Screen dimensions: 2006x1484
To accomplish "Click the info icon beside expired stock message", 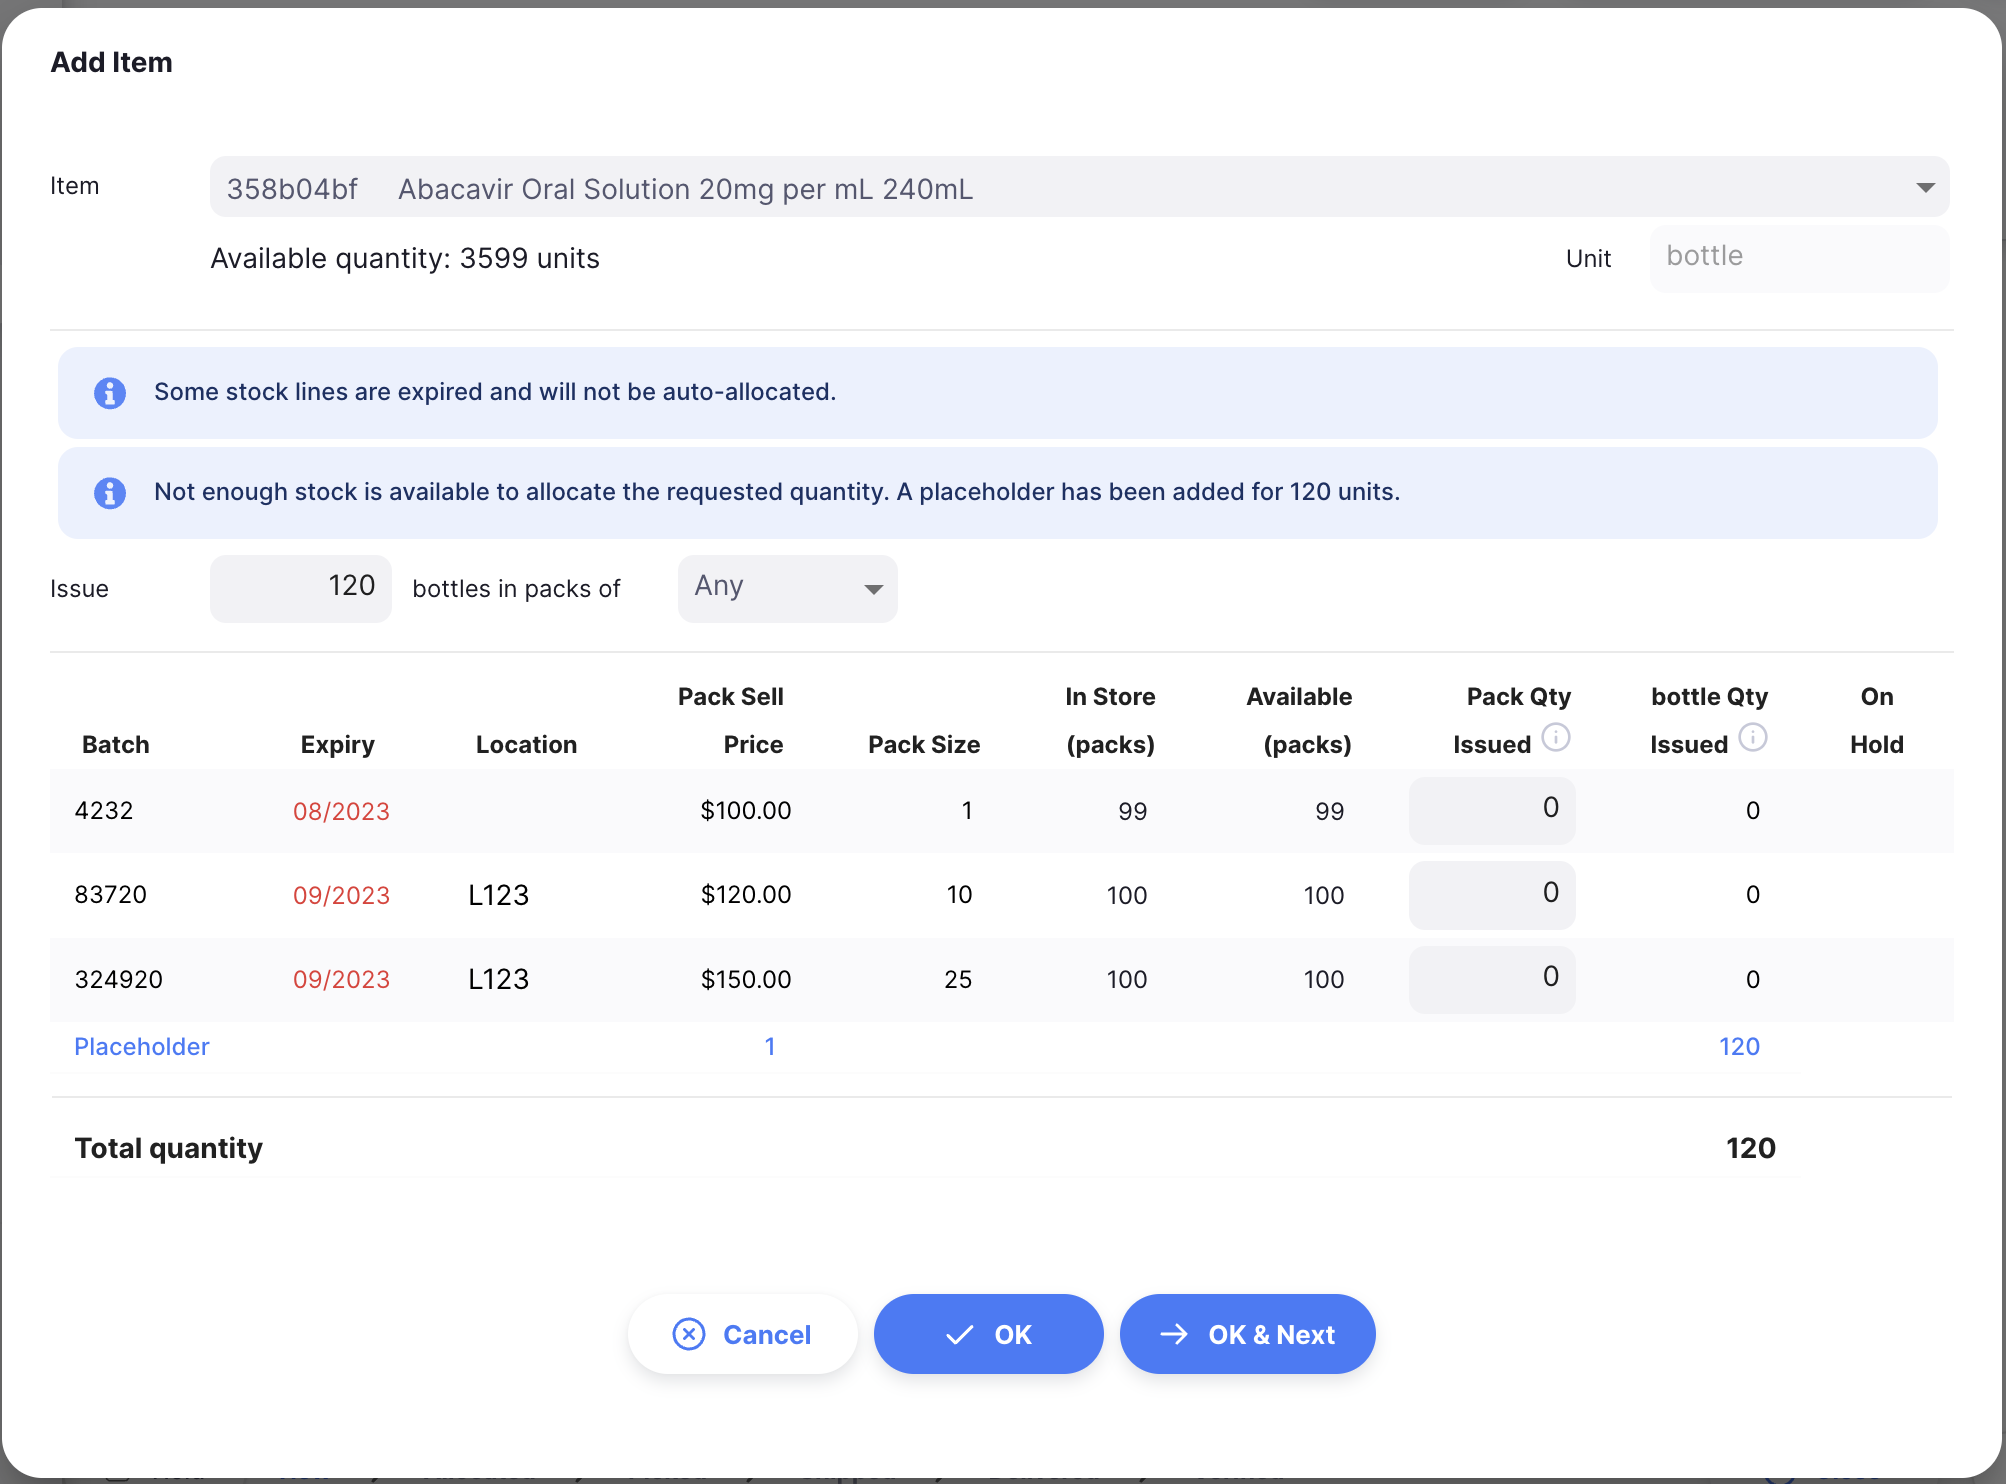I will click(110, 393).
